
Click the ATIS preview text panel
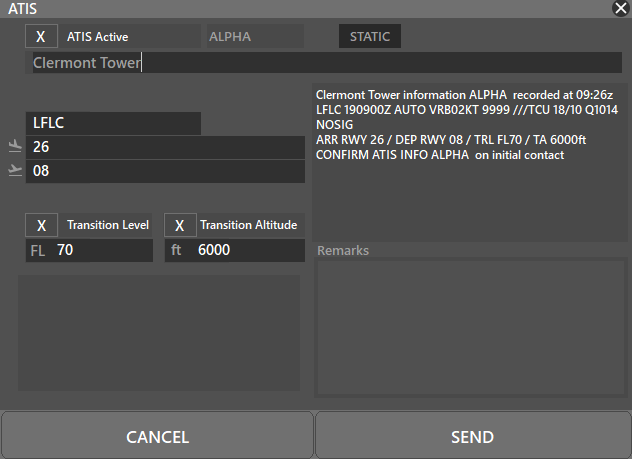pyautogui.click(x=470, y=162)
